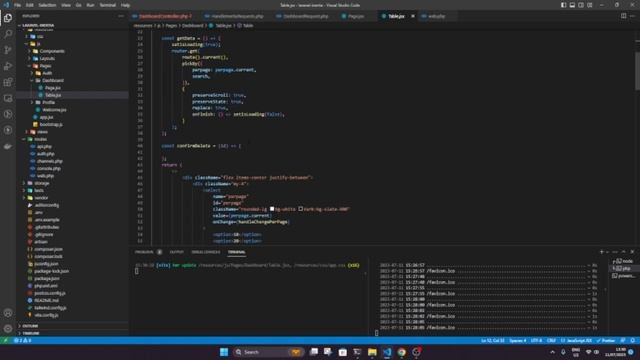Open the Search view in activity bar
This screenshot has width=640, height=360.
pos(8,34)
